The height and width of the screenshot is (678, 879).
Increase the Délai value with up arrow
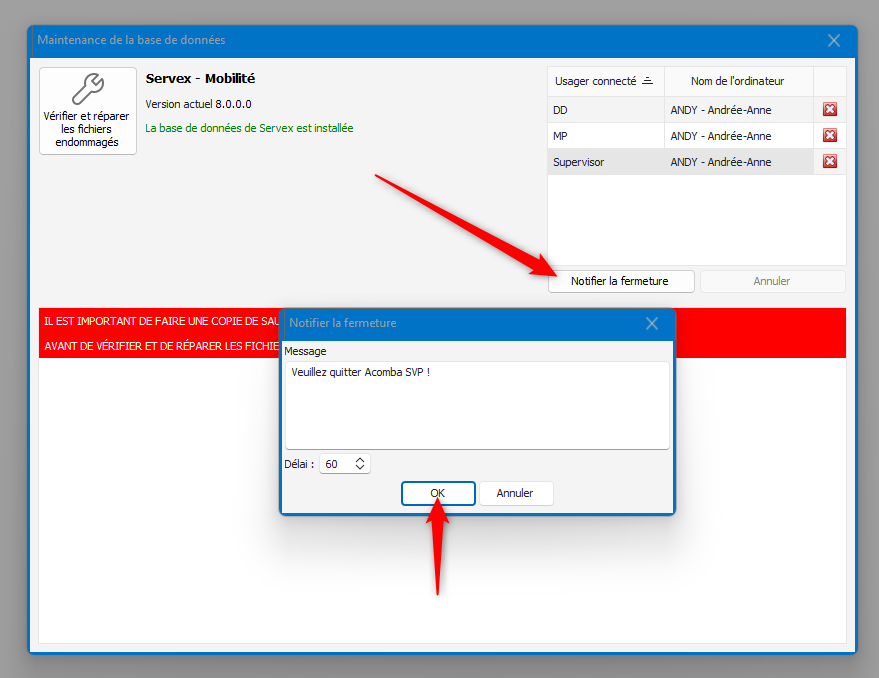360,460
